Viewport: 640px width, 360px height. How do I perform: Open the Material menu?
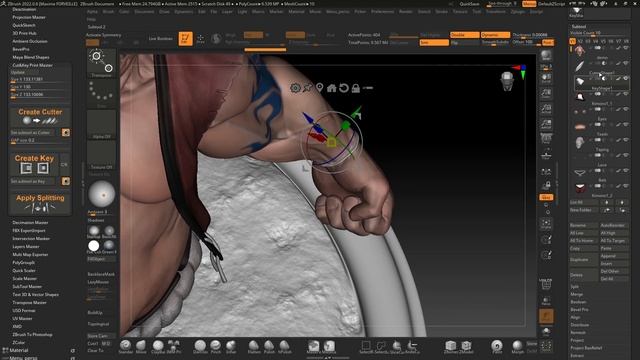(296, 11)
